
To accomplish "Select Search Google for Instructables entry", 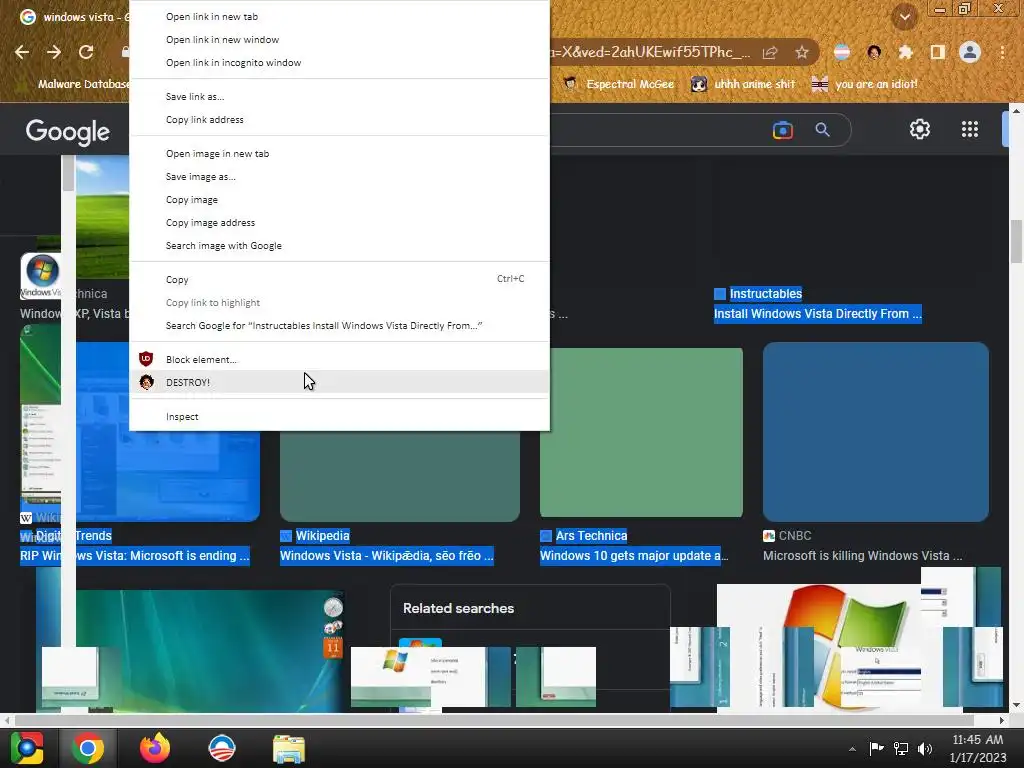I will click(339, 325).
